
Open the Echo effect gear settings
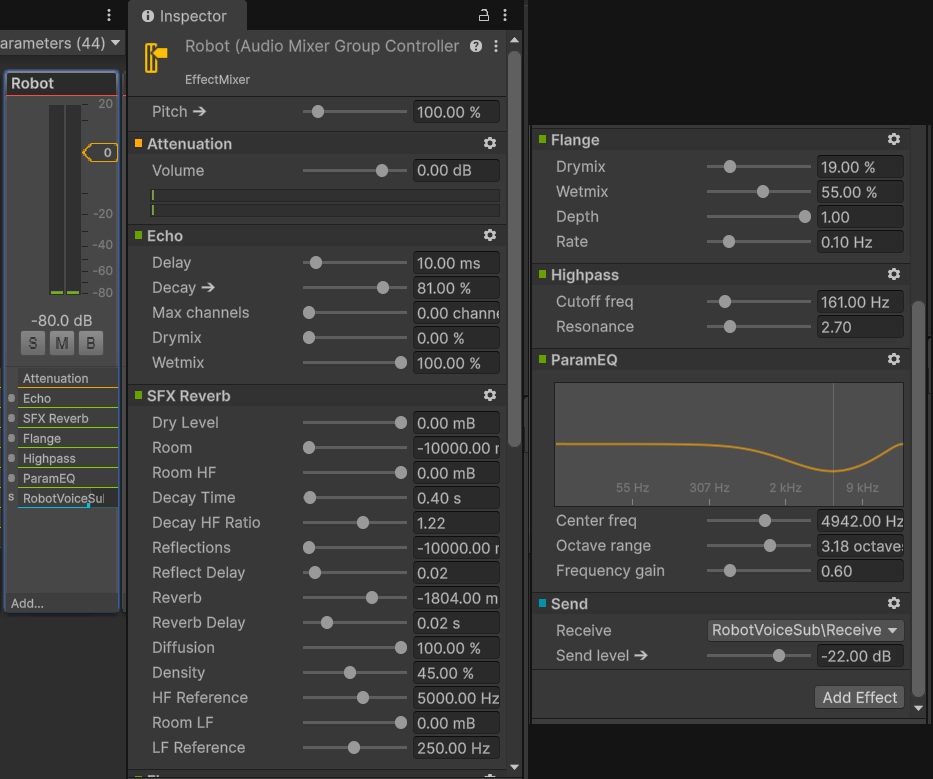point(489,235)
